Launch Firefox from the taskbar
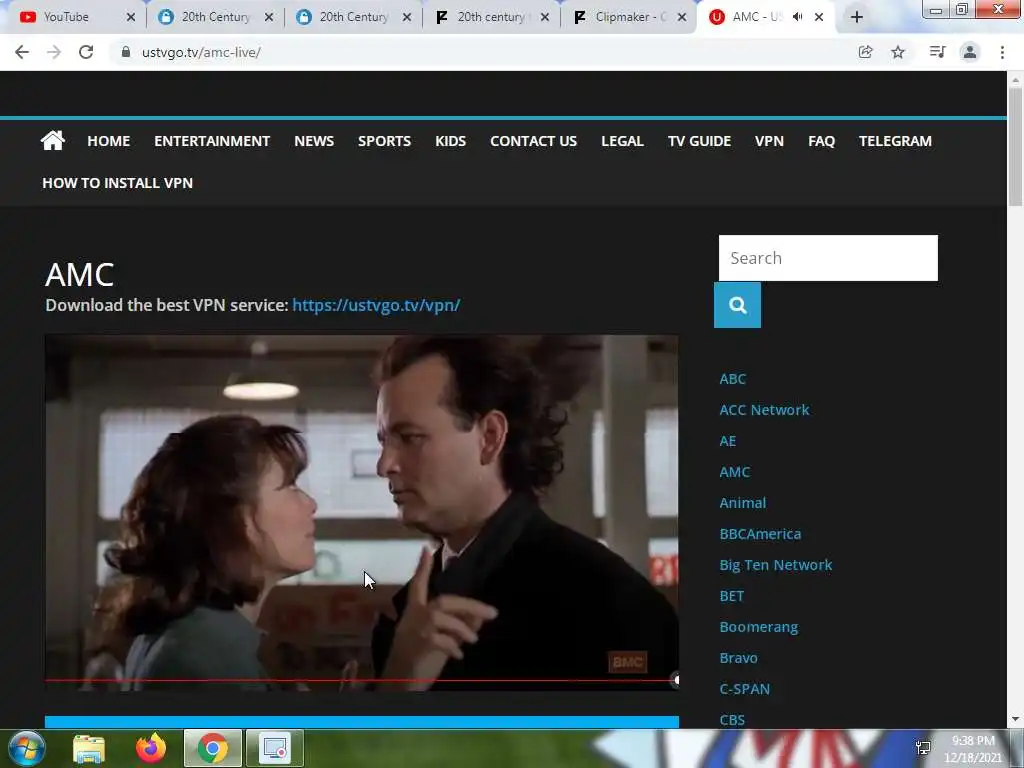This screenshot has width=1024, height=768. [151, 748]
